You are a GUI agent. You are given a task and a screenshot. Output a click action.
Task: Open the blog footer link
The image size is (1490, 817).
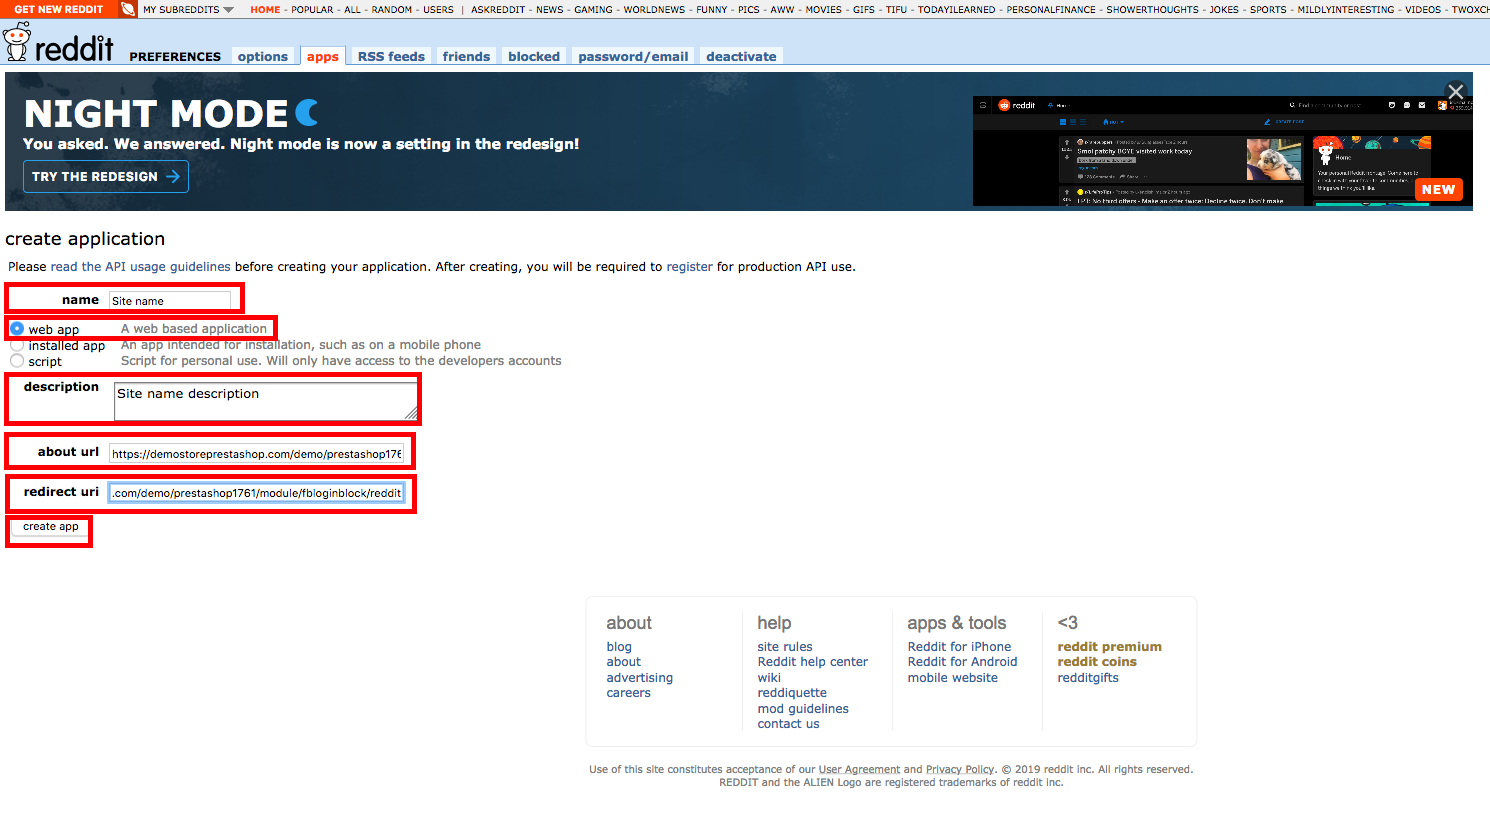[619, 647]
